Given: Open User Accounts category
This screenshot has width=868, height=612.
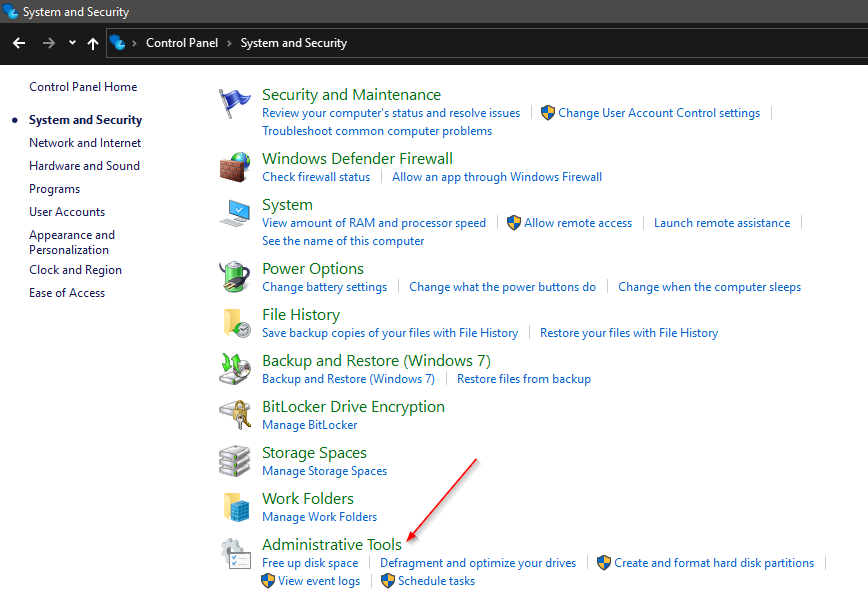Looking at the screenshot, I should click(67, 212).
